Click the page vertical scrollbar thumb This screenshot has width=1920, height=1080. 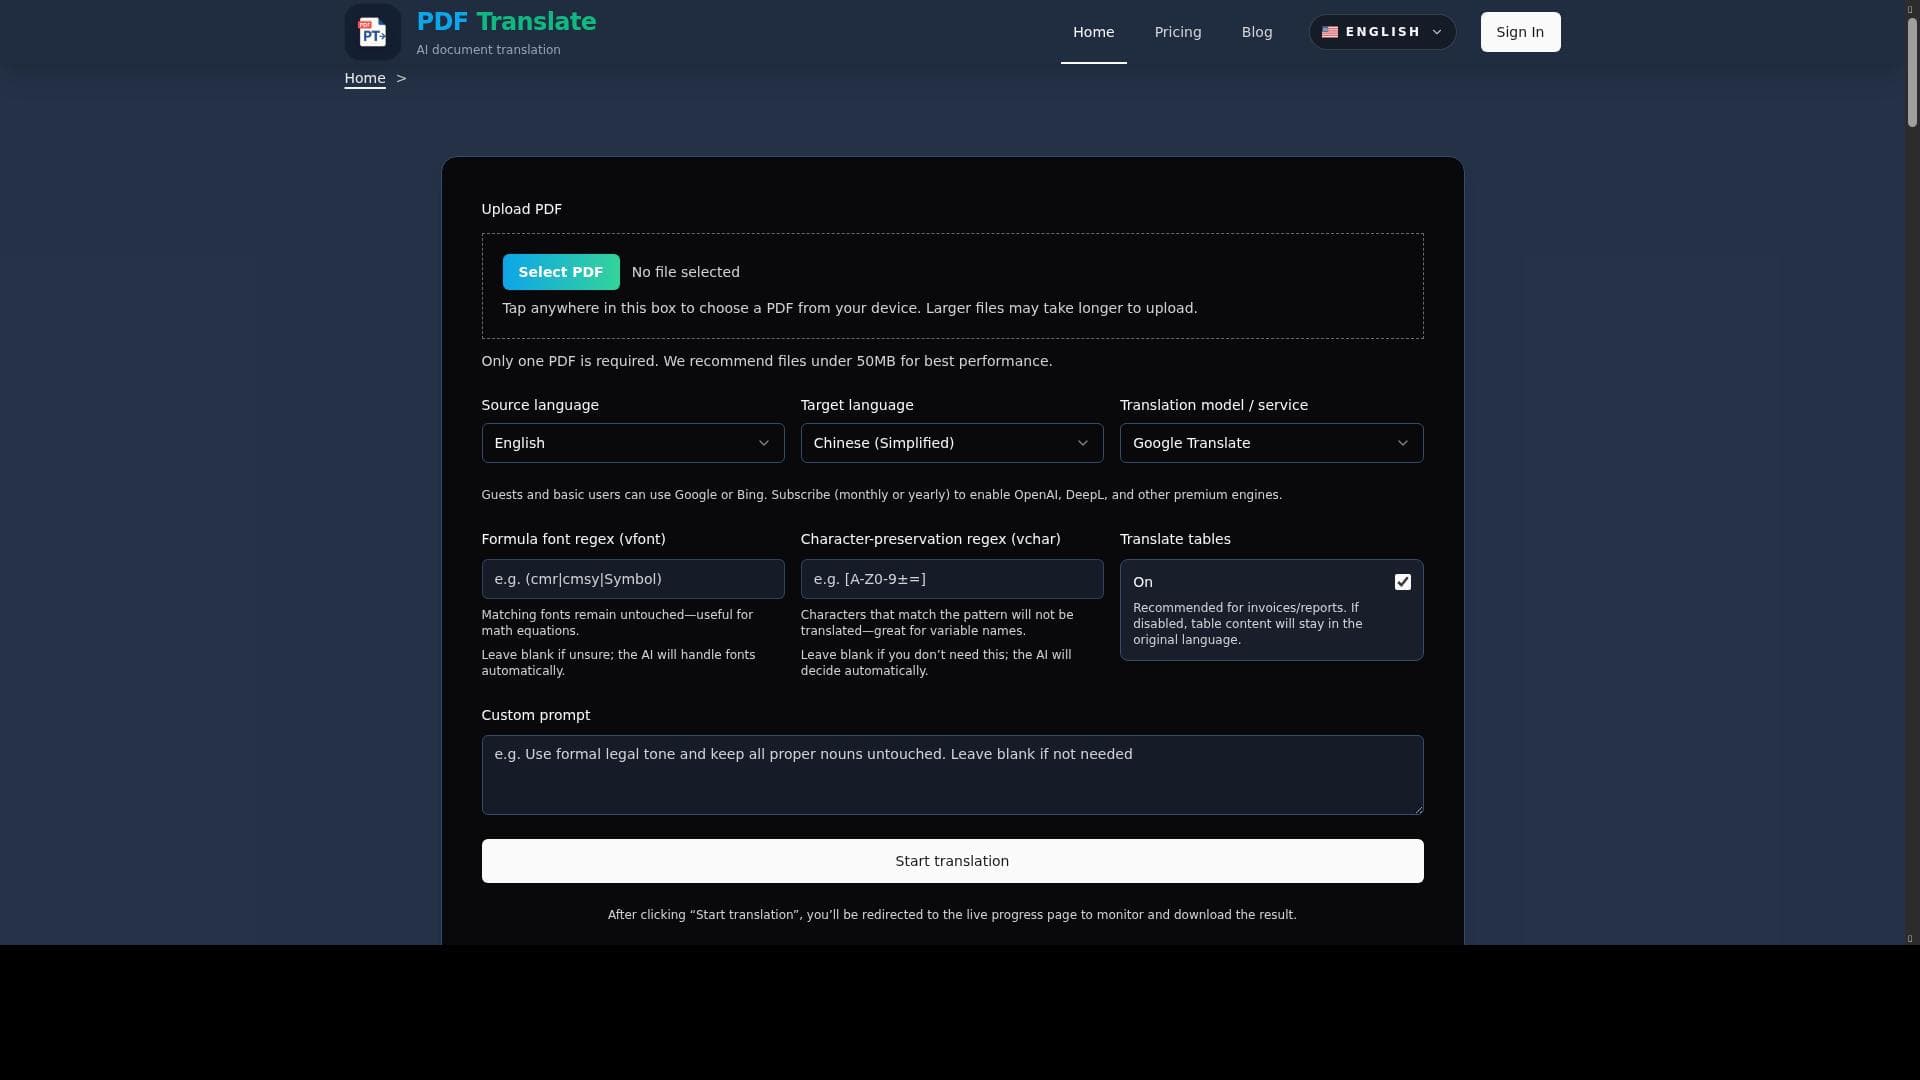[x=1911, y=70]
